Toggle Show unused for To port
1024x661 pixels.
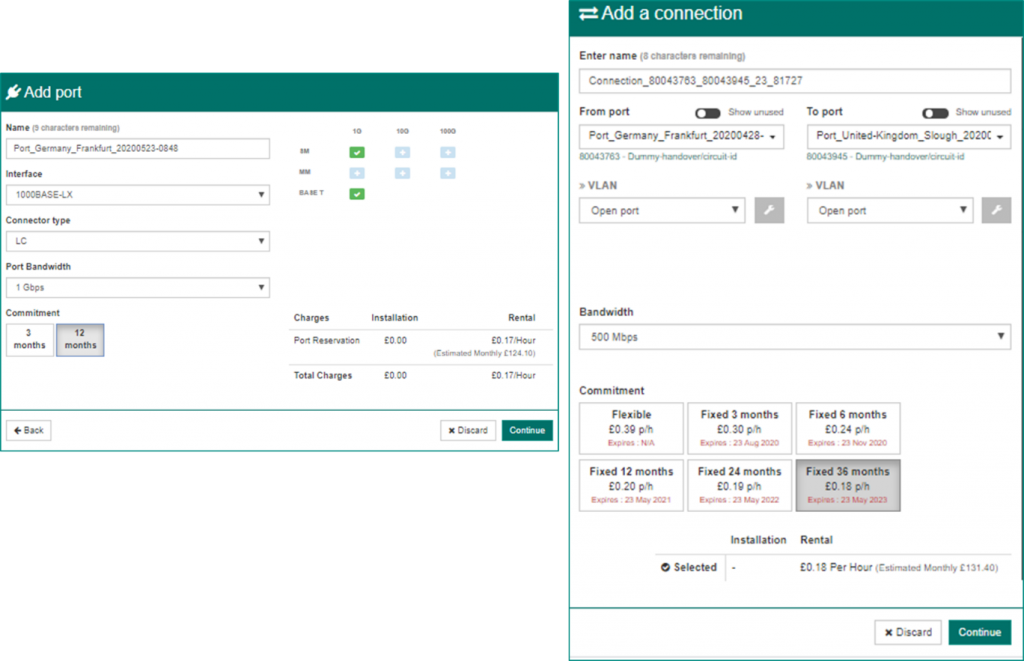(935, 113)
